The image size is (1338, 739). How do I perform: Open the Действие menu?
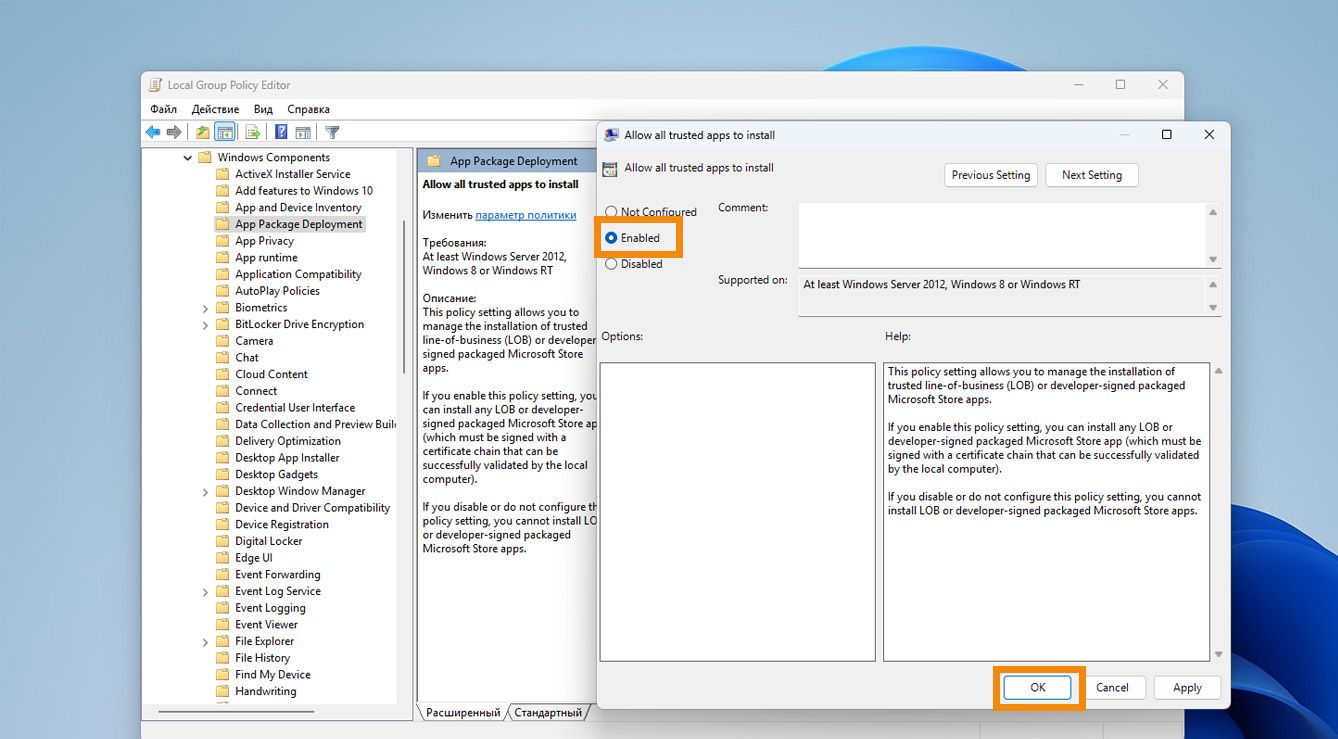(215, 109)
